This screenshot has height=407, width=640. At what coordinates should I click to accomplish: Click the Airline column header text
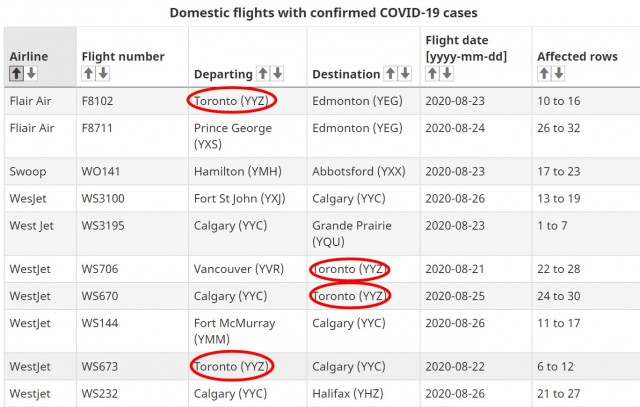(28, 57)
